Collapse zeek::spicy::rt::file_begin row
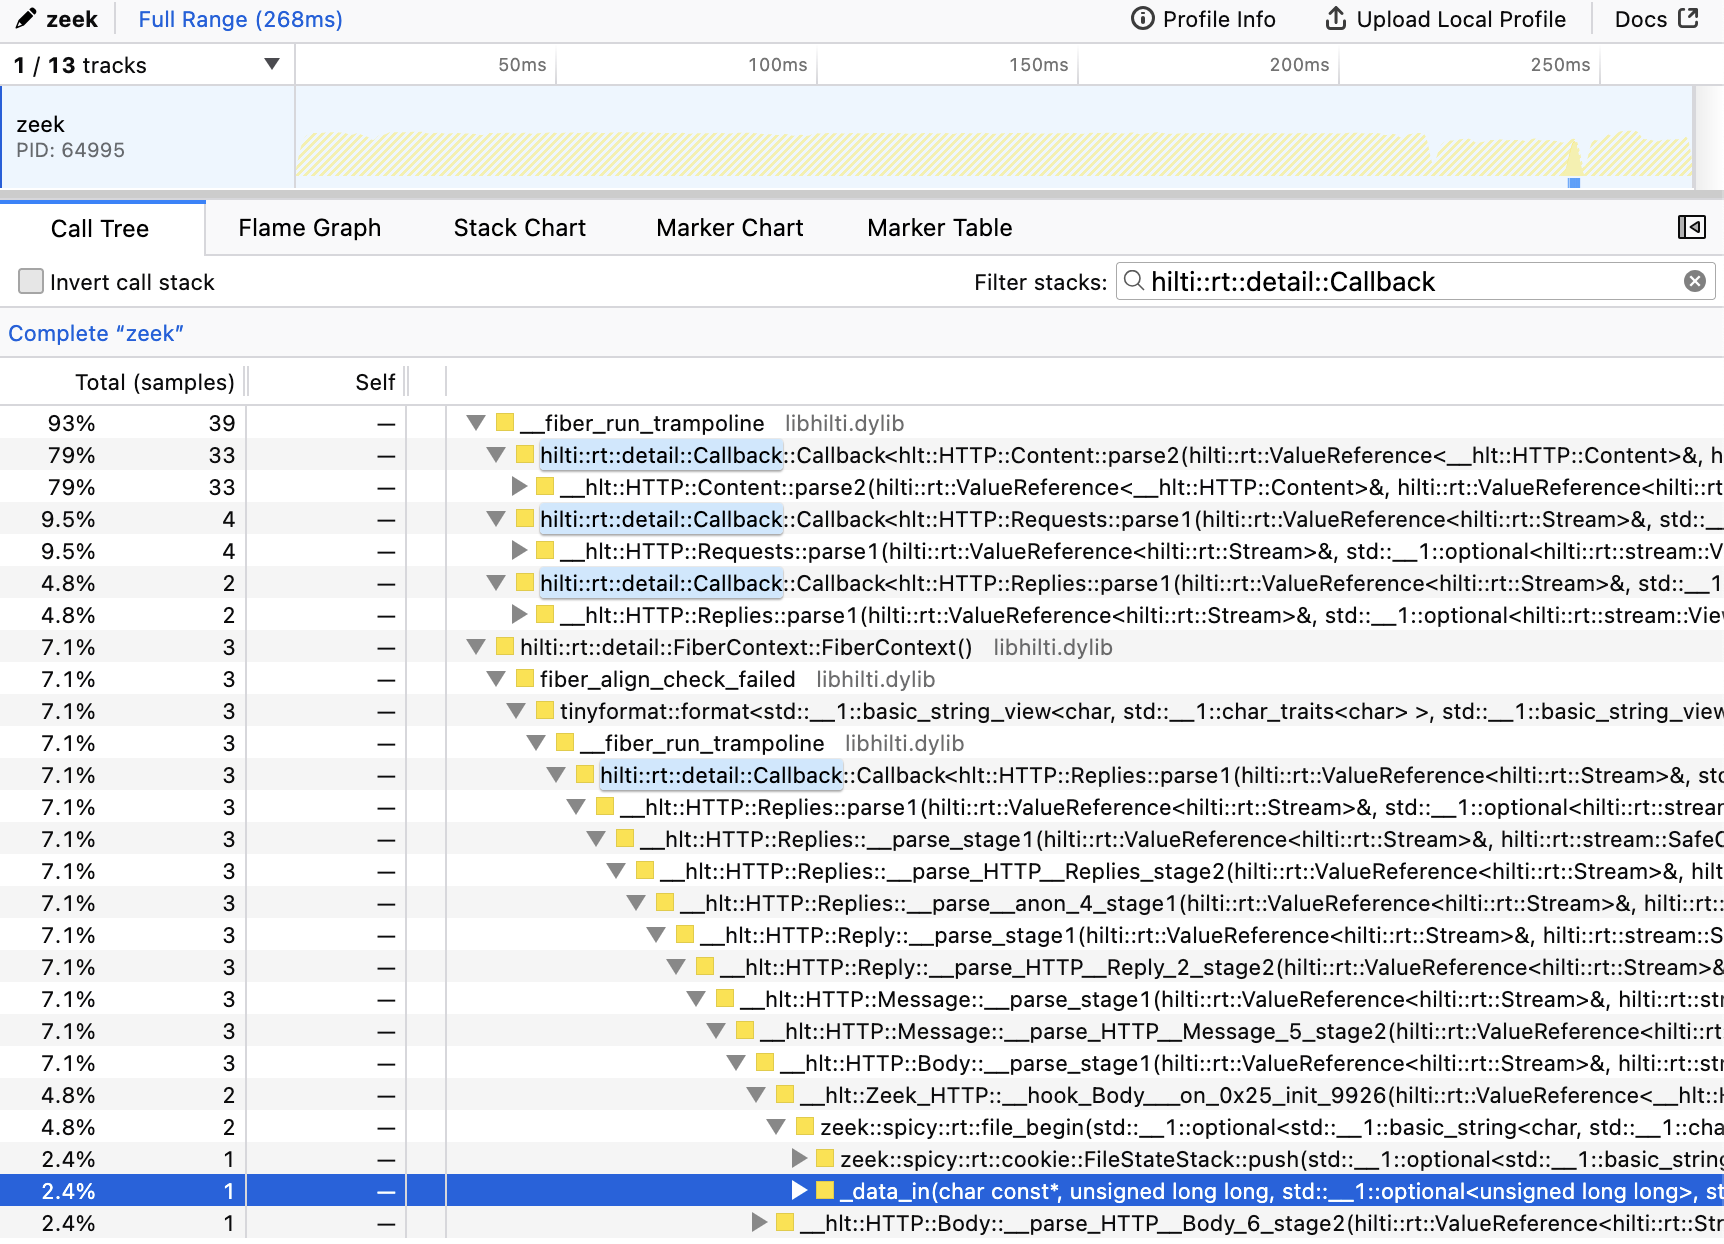1724x1244 pixels. point(776,1127)
